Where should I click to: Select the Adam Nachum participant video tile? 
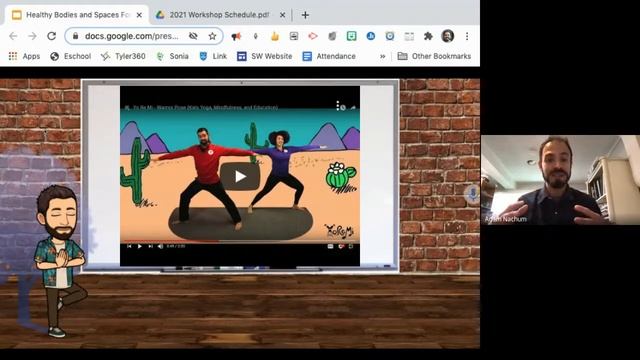(560, 180)
